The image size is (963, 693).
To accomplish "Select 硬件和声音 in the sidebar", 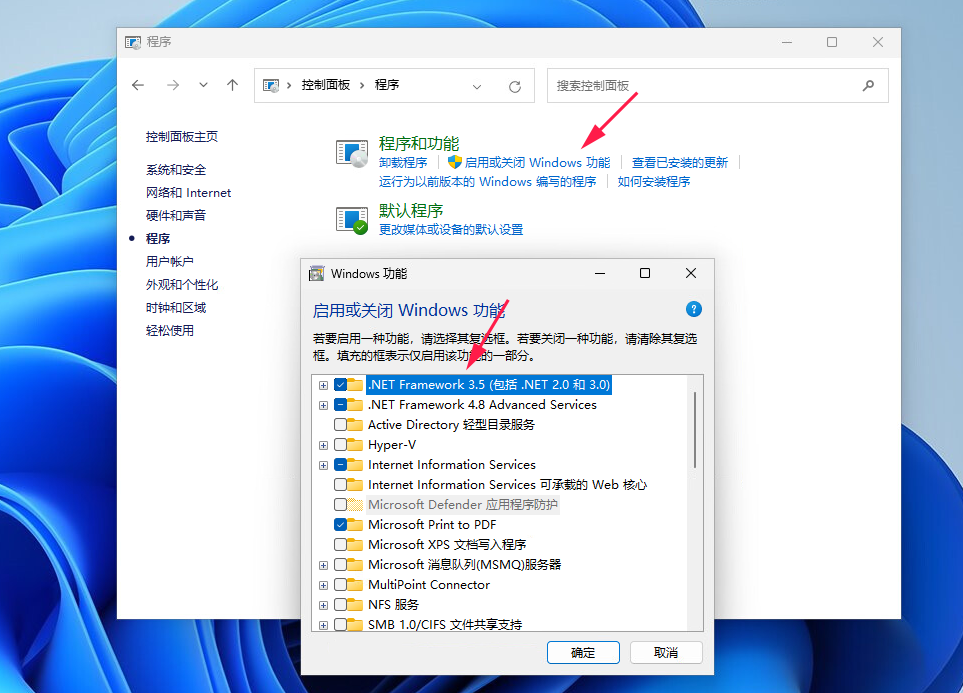I will [x=176, y=216].
